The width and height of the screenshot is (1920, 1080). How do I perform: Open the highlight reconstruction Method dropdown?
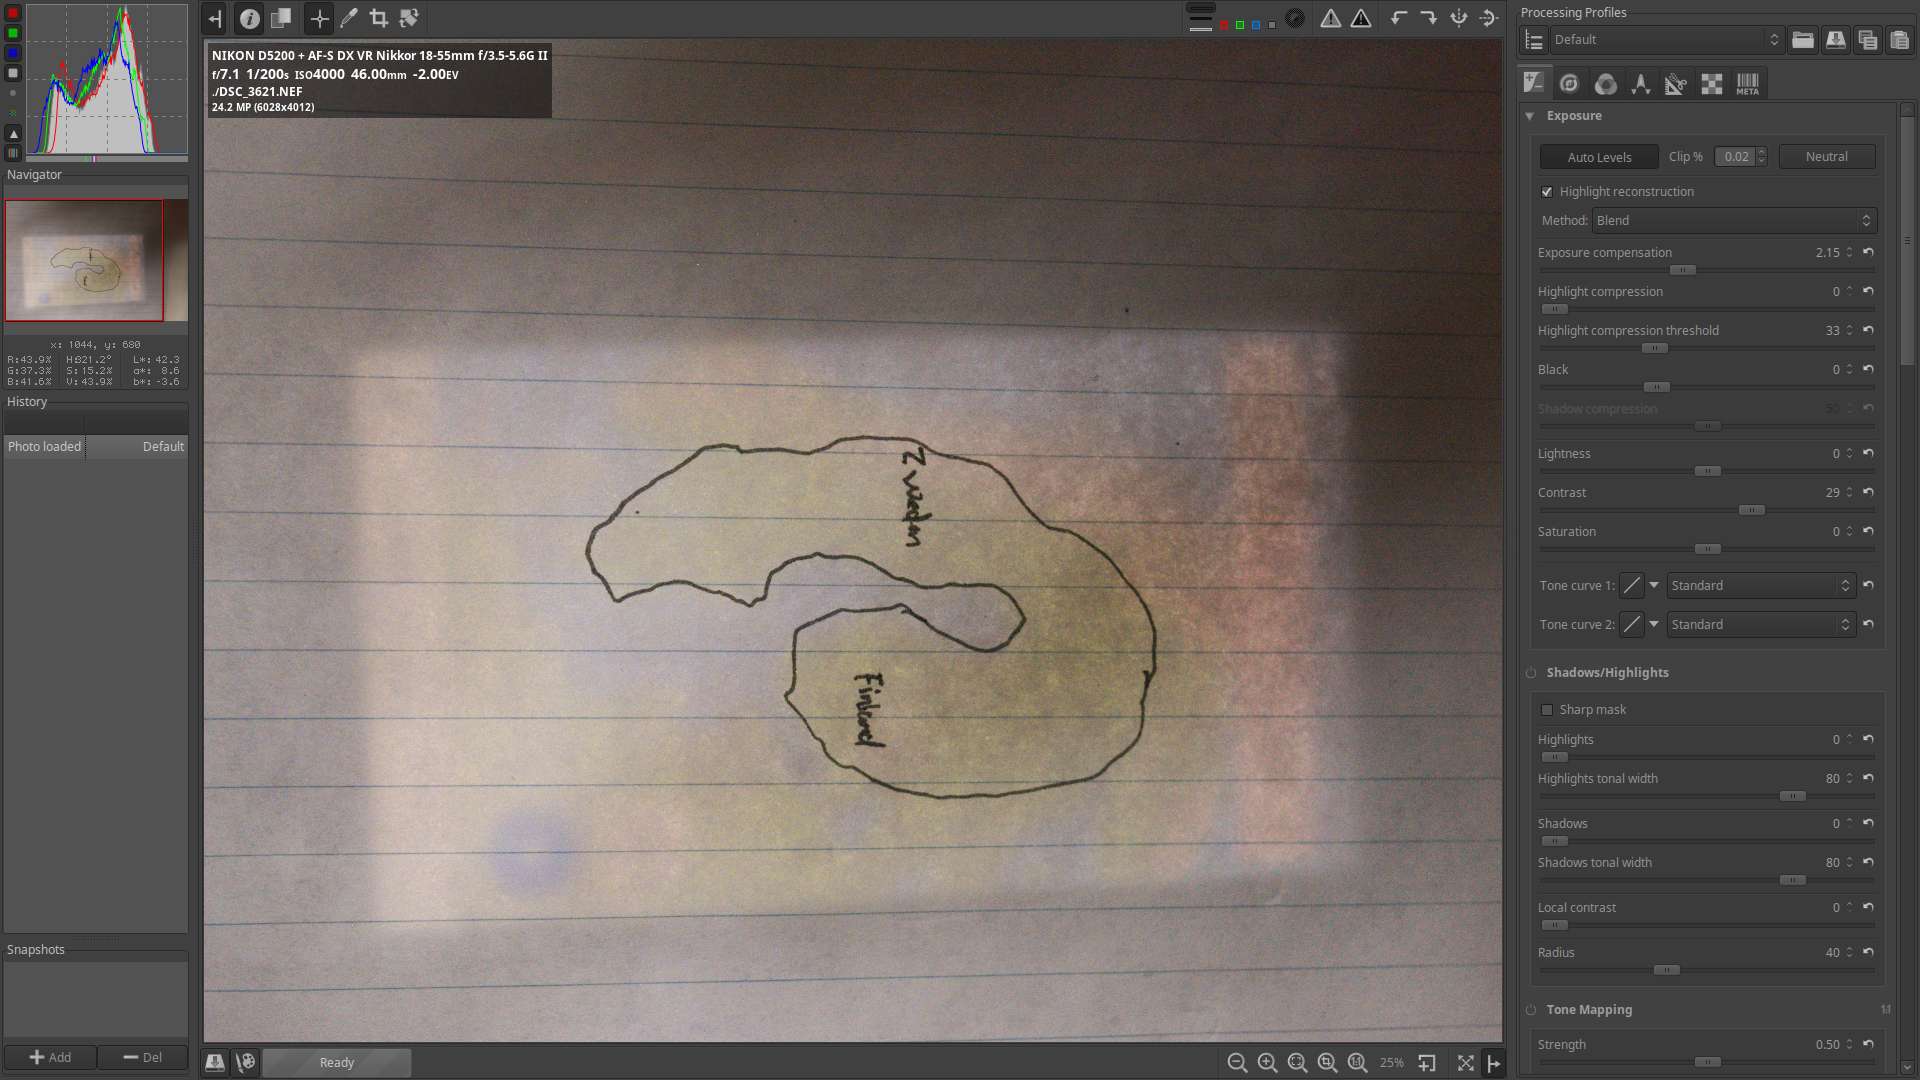point(1733,220)
